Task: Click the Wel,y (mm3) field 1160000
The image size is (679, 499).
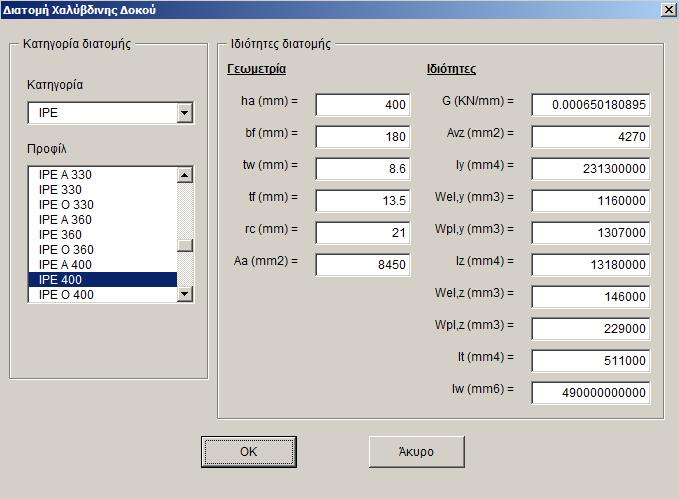Action: click(x=591, y=201)
